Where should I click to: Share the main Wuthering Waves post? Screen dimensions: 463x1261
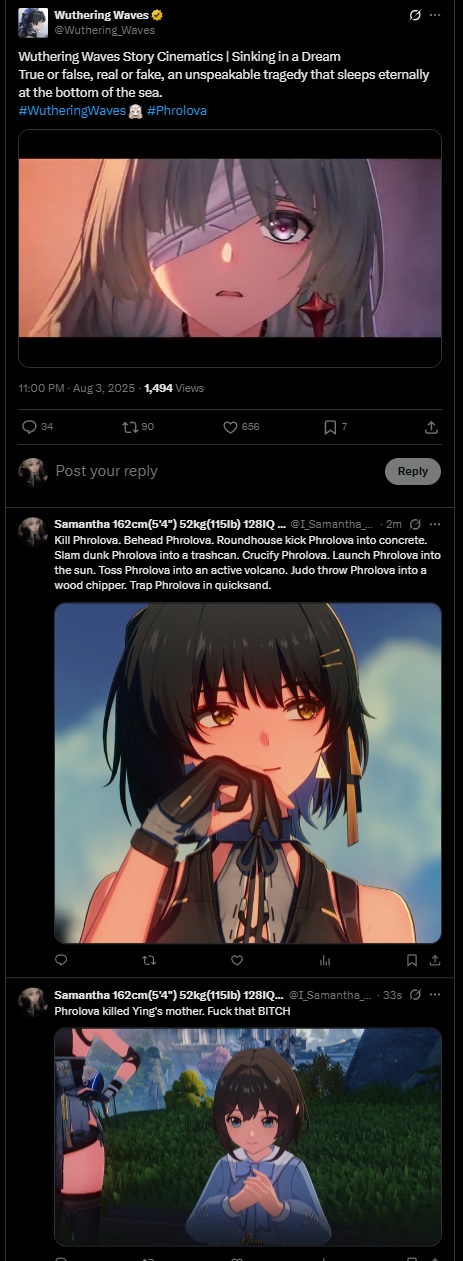pos(431,427)
